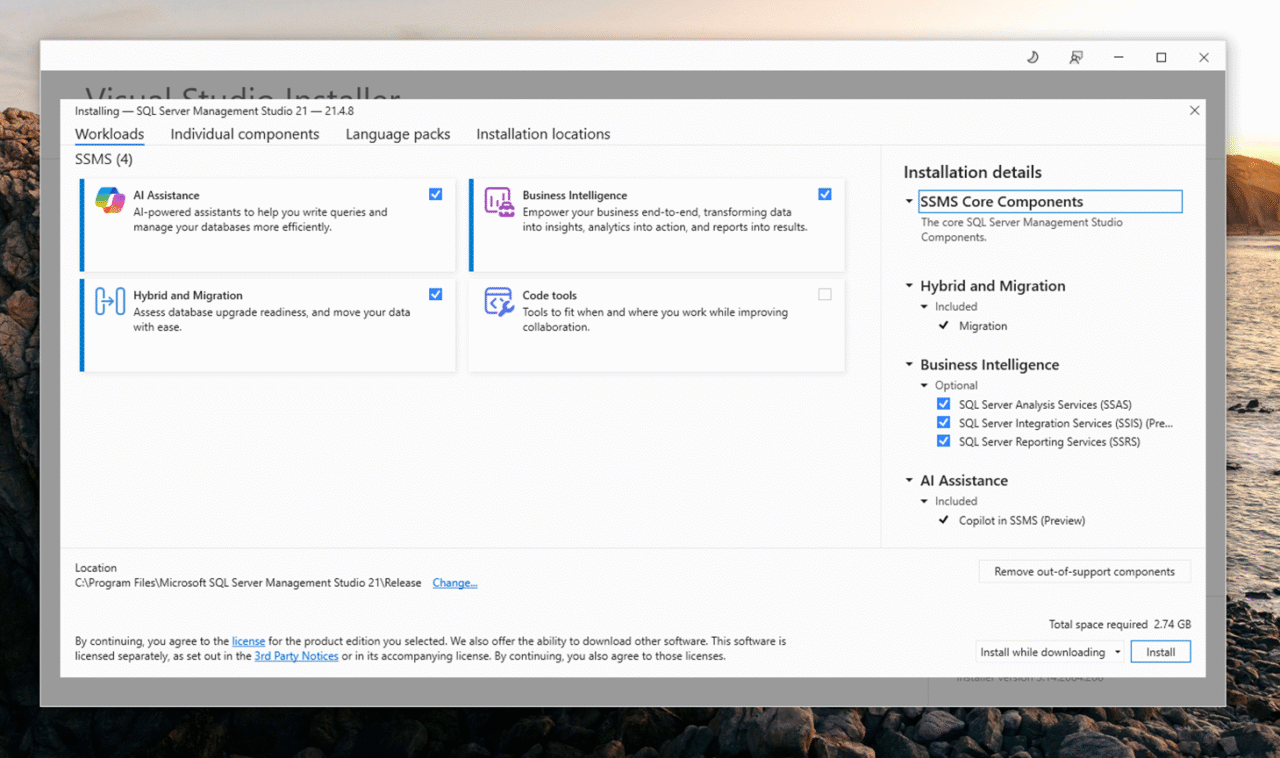This screenshot has width=1280, height=758.
Task: Minimize the Visual Studio Installer window
Action: (x=1118, y=57)
